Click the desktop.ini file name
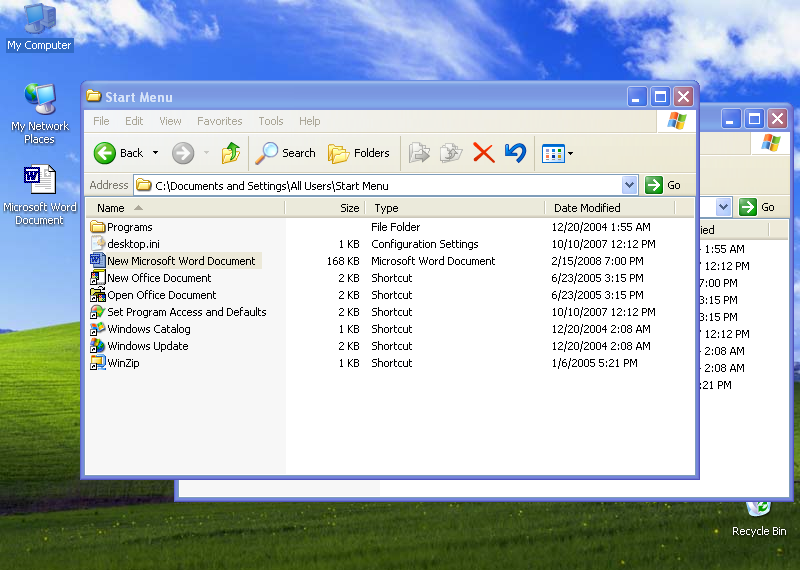The width and height of the screenshot is (800, 570). click(133, 244)
